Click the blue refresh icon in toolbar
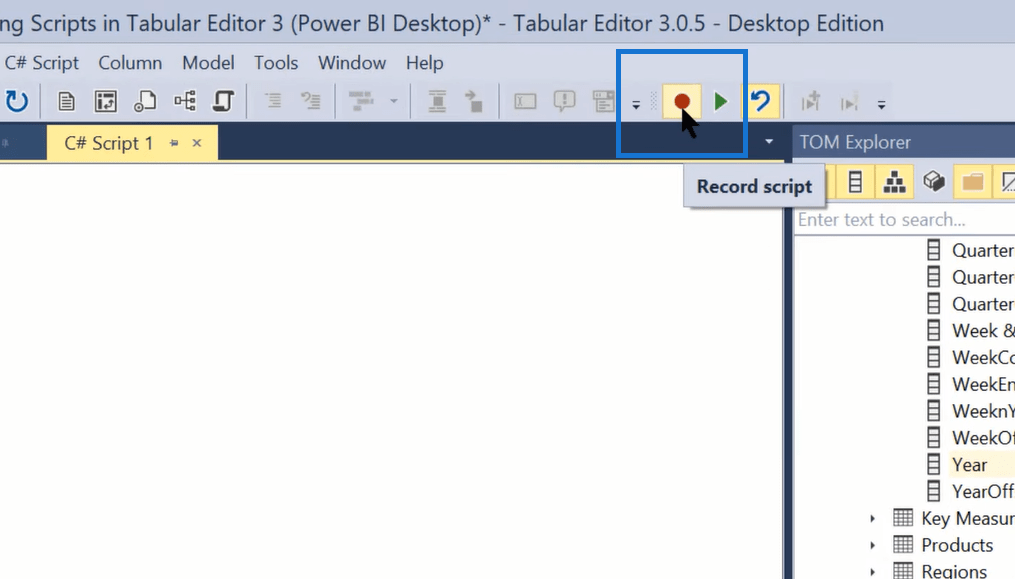Image resolution: width=1015 pixels, height=579 pixels. pyautogui.click(x=17, y=102)
